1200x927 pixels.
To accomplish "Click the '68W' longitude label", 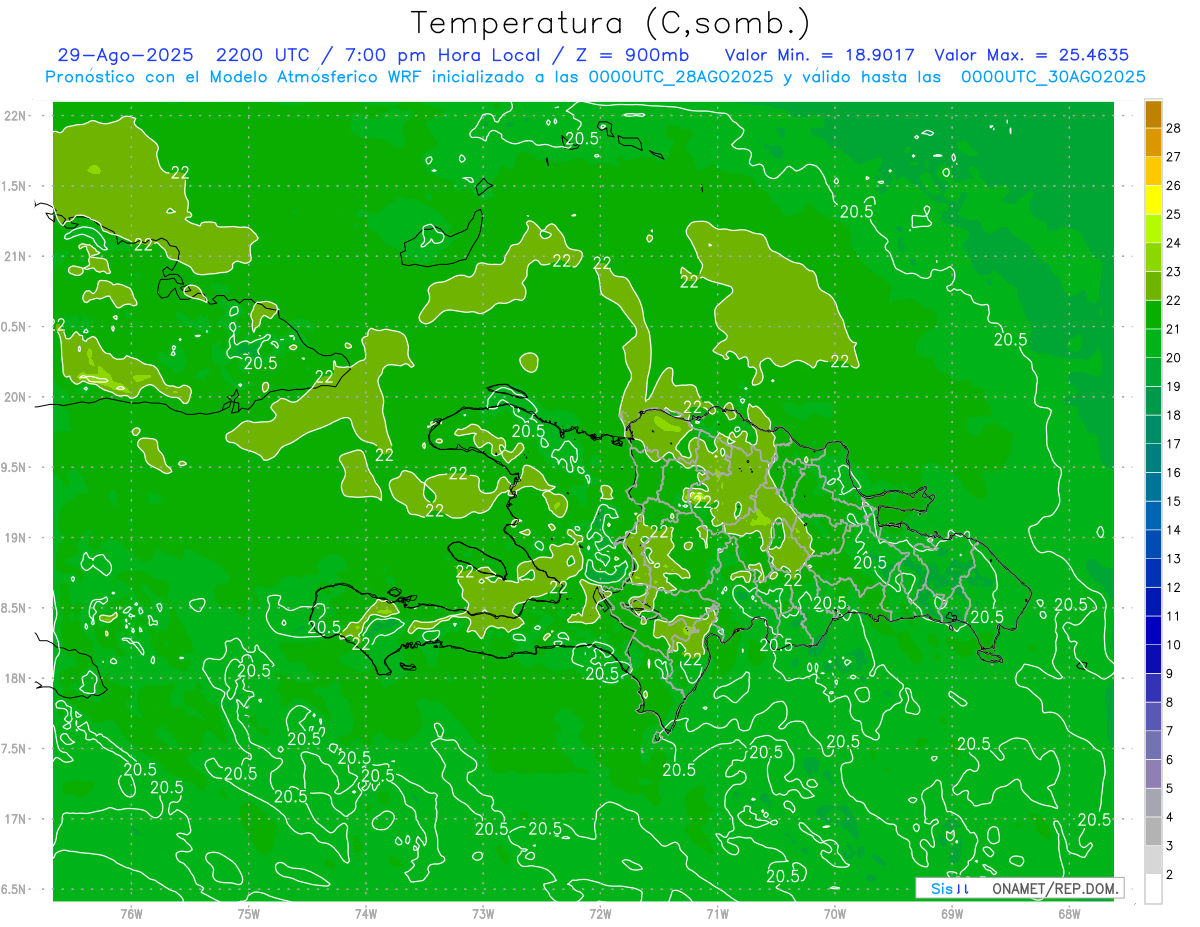I will (1069, 913).
